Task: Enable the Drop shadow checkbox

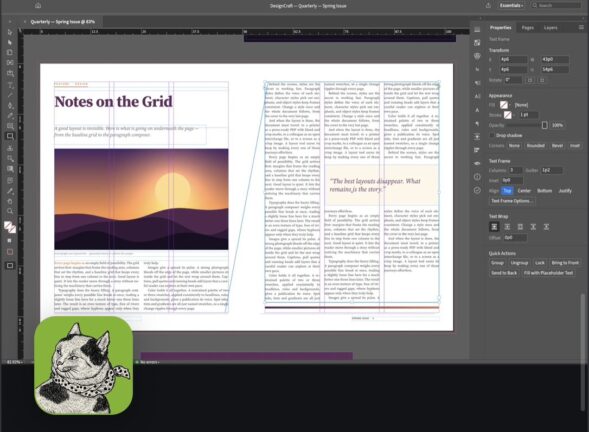Action: click(x=492, y=135)
